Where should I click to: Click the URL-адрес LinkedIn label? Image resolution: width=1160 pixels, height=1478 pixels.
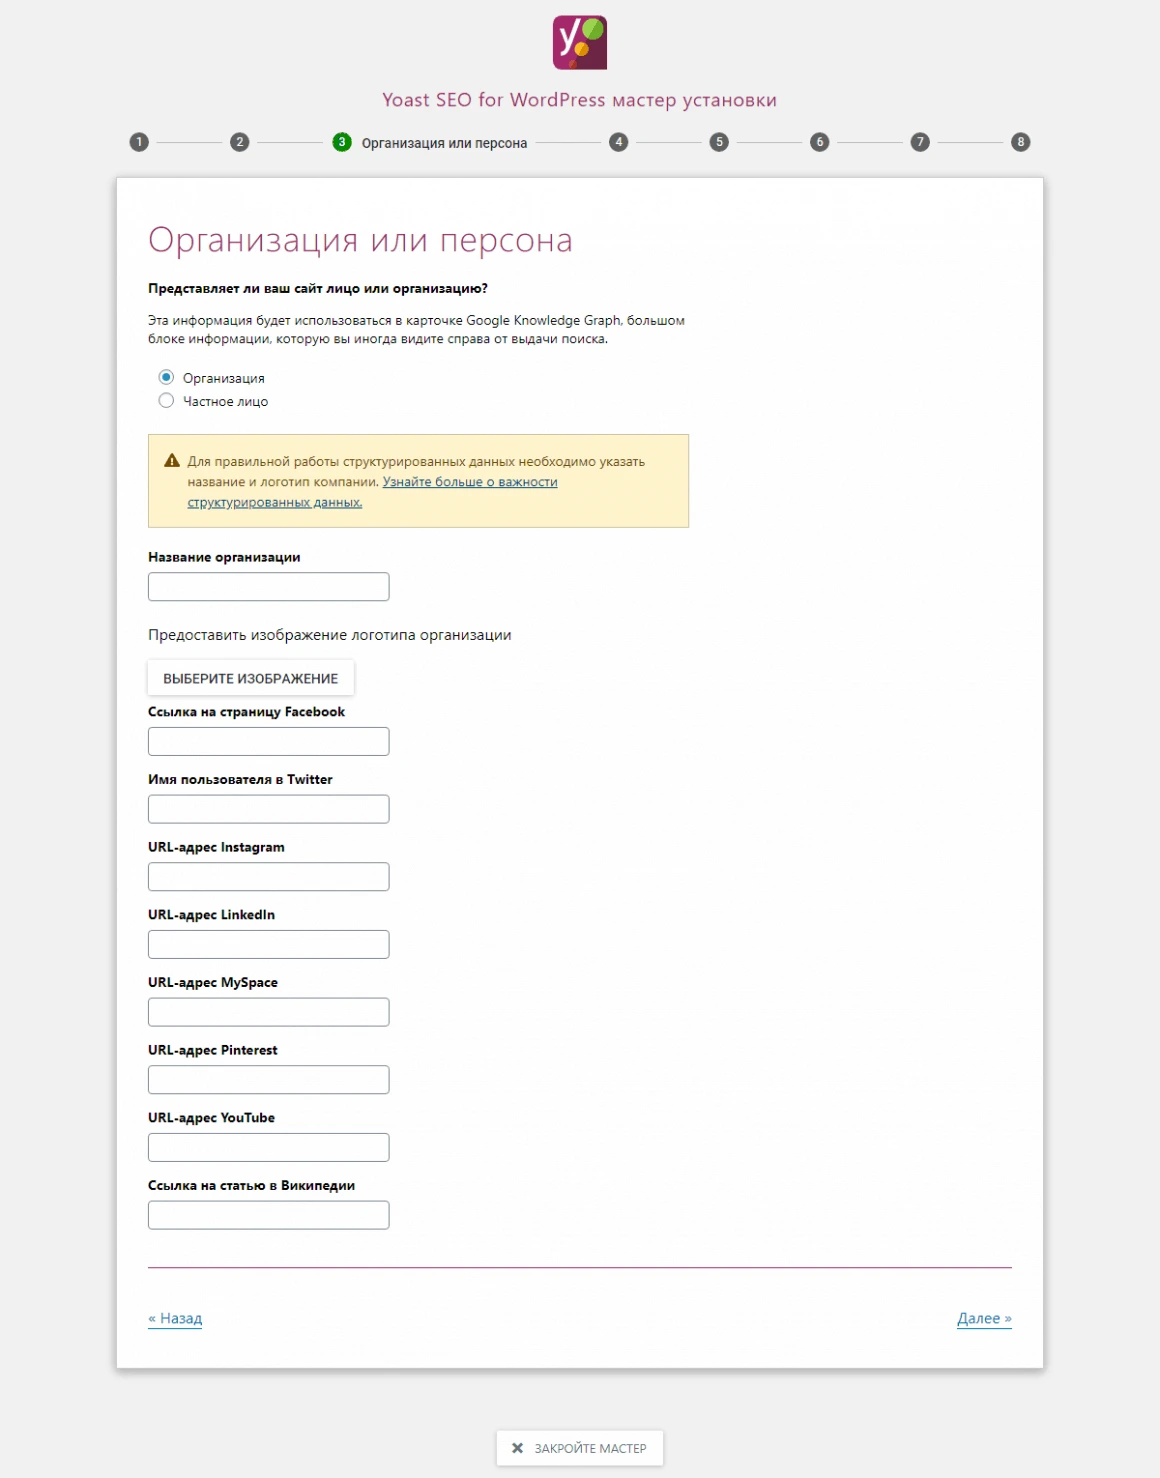click(211, 915)
